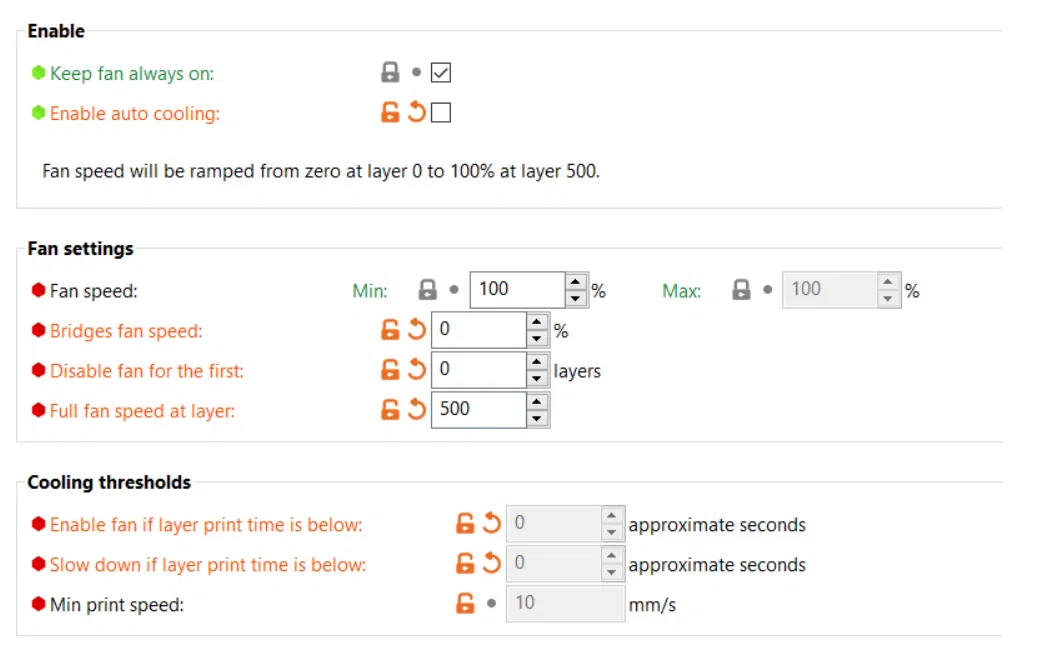
Task: Reset Enable fan if layer print time threshold
Action: tap(491, 523)
